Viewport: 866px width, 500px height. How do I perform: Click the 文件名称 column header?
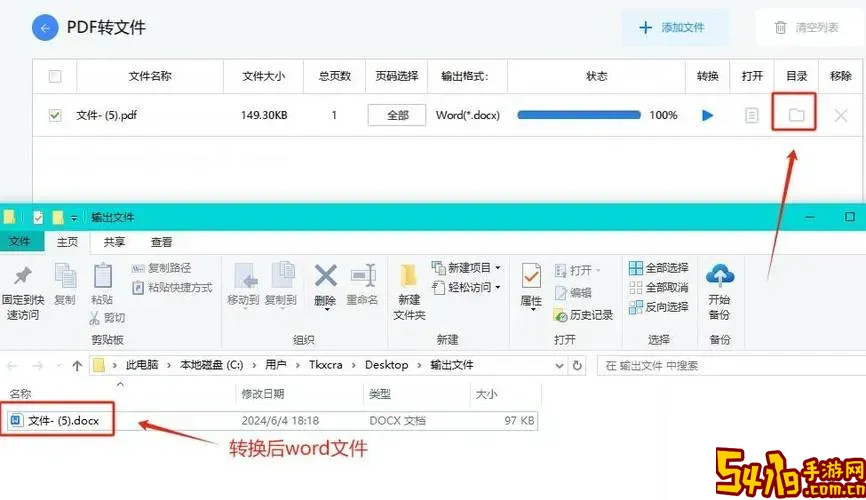(x=150, y=76)
